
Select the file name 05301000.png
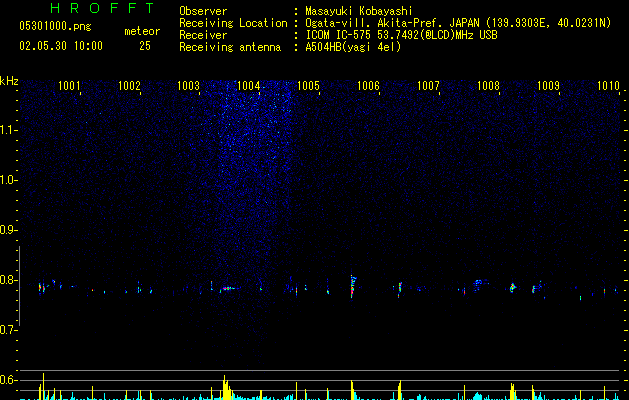[x=55, y=27]
